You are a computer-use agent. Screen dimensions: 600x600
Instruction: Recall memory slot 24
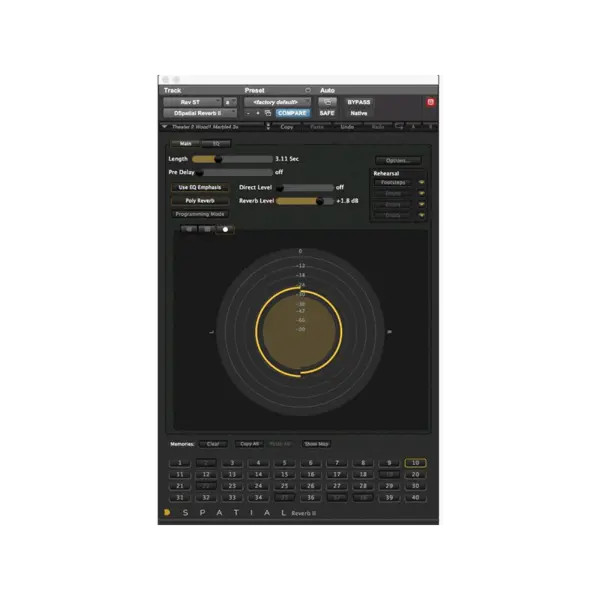(x=258, y=486)
